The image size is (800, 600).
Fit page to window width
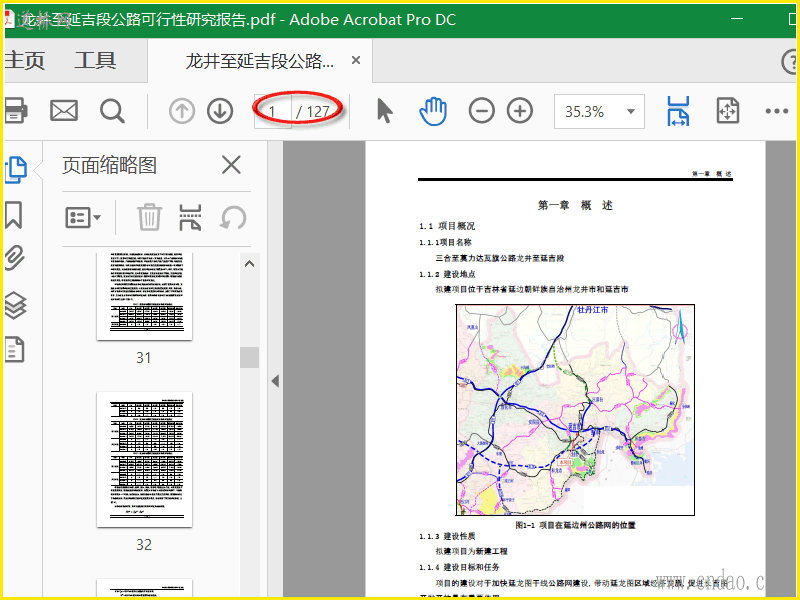click(x=678, y=111)
